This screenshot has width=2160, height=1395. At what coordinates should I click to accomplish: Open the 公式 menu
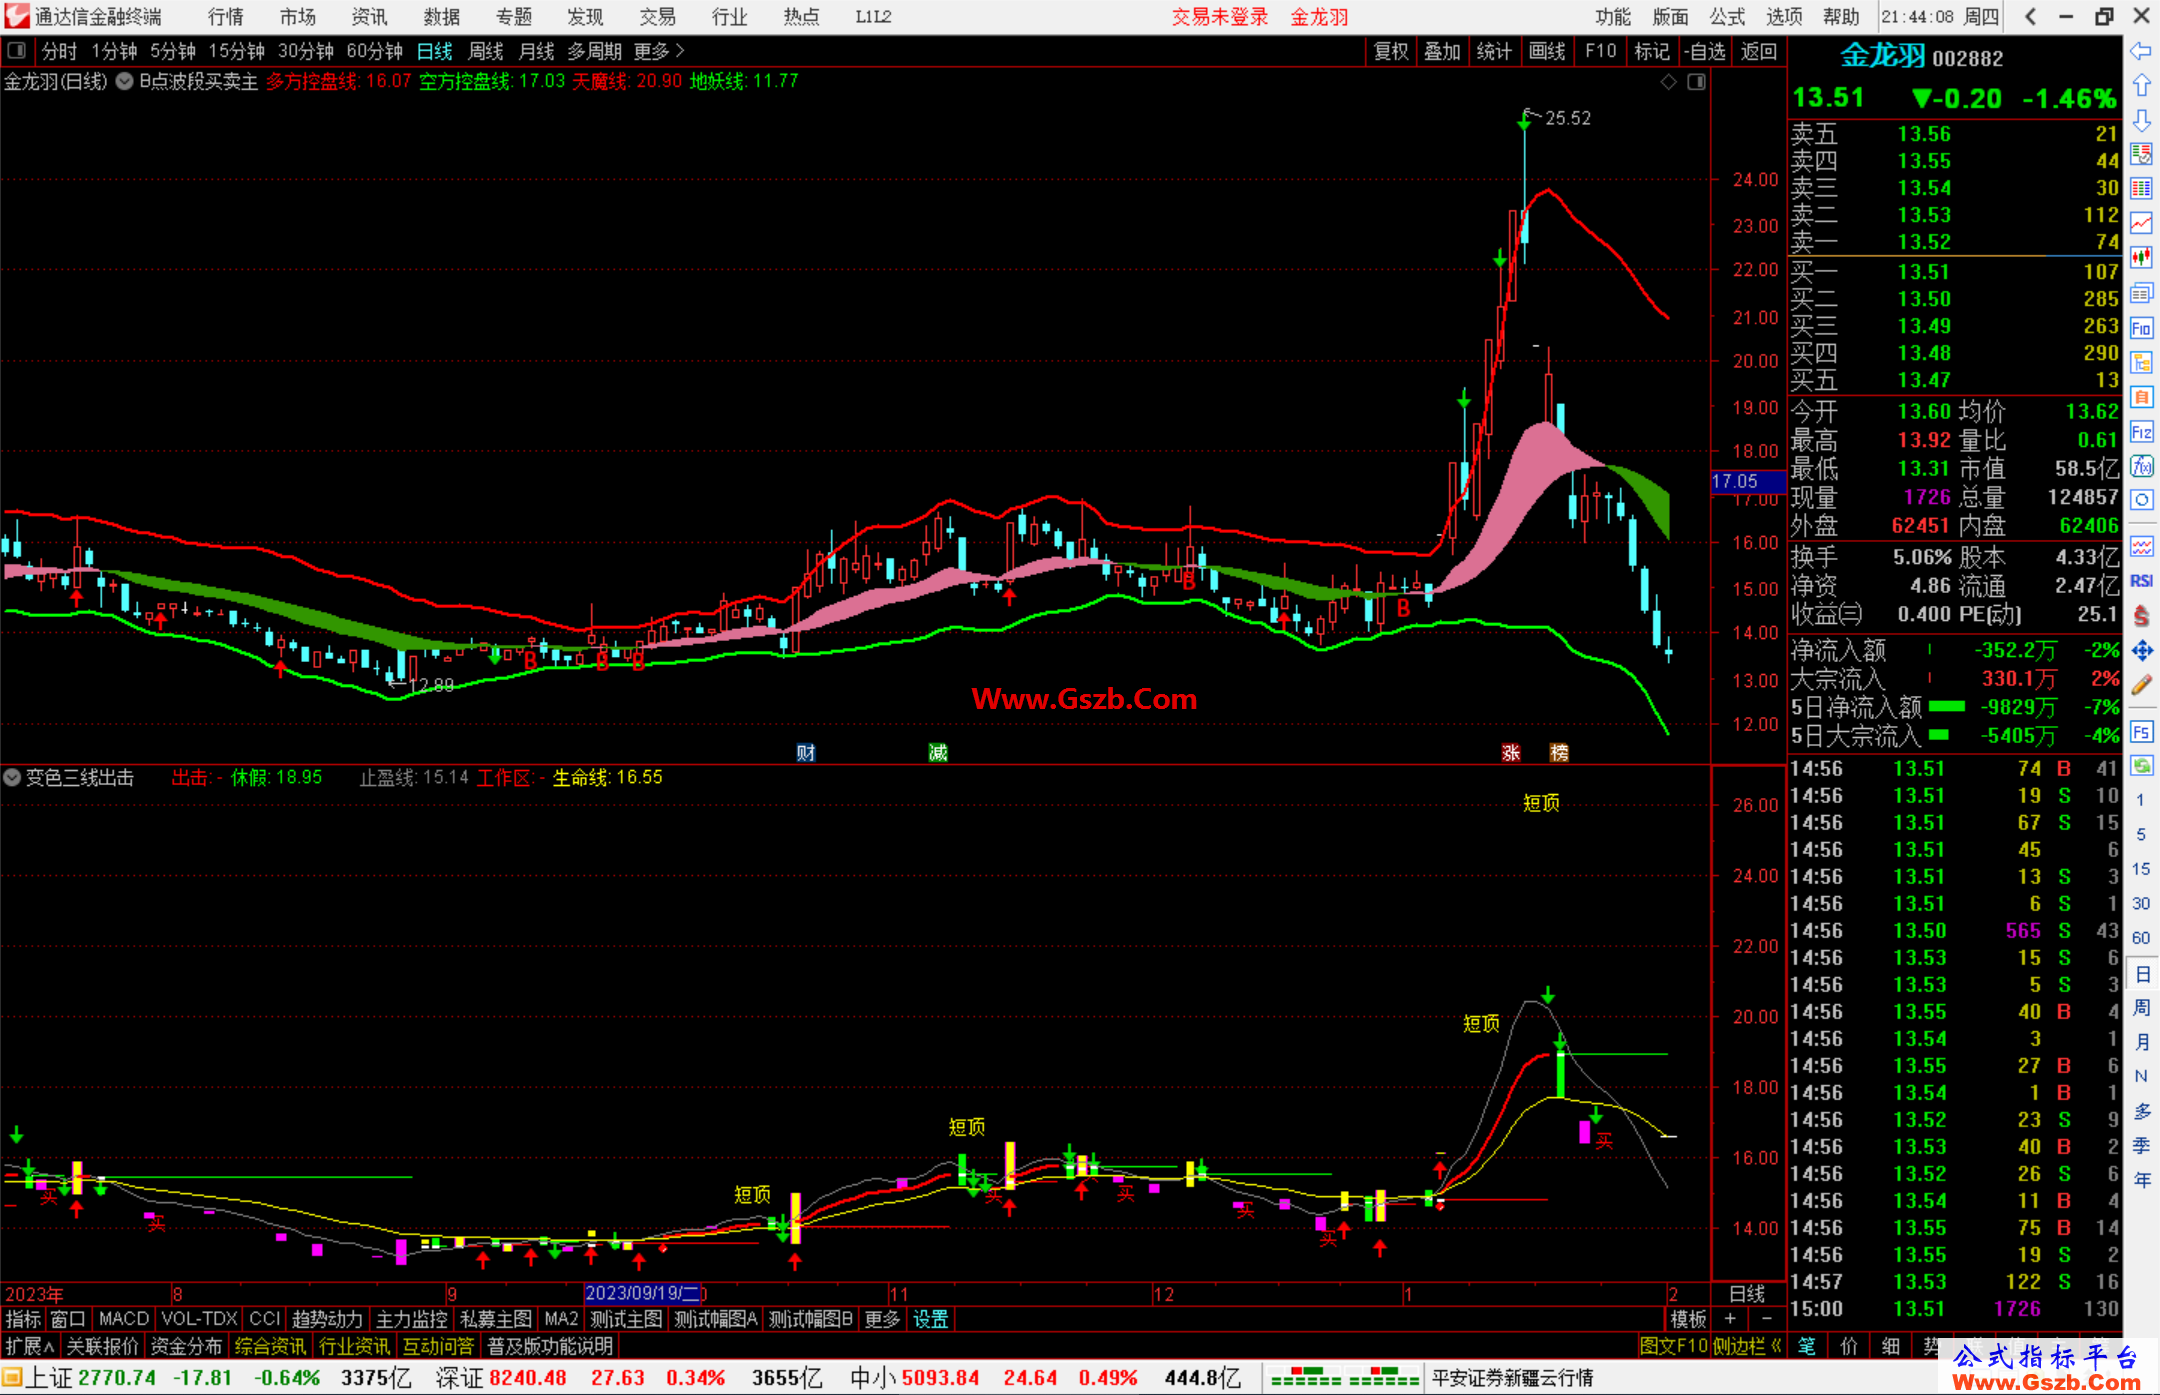(1726, 17)
